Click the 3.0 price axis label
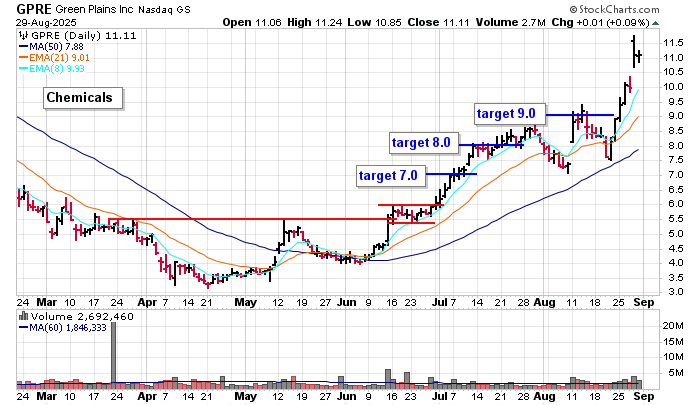Viewport: 700px width, 405px height. click(675, 292)
